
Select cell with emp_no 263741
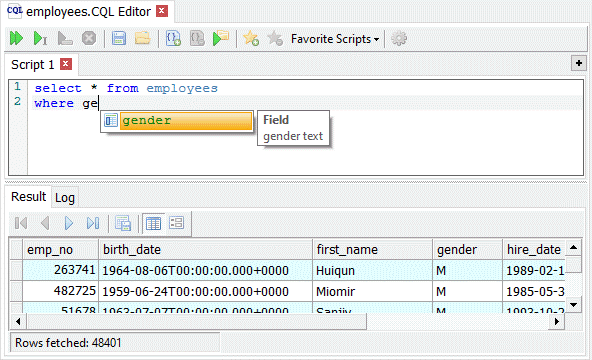tap(60, 270)
